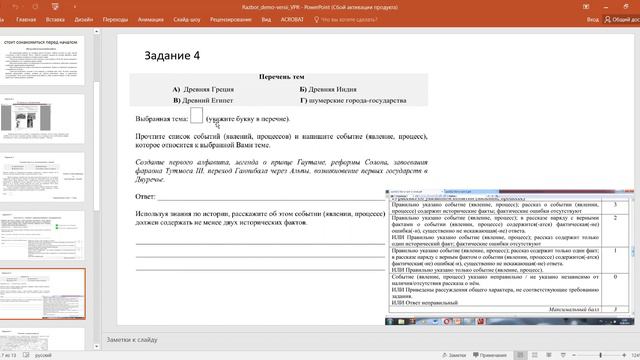640x360 pixels.
Task: Select the slide thumbnail with the photo images
Action: tap(42, 119)
